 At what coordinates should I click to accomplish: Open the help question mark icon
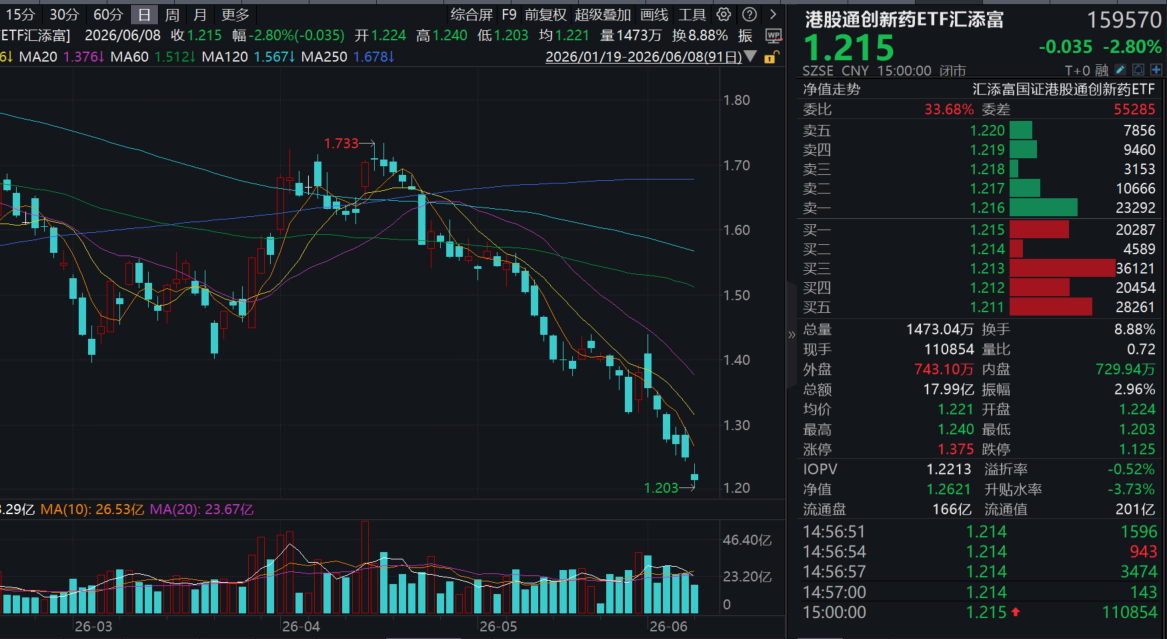pos(749,14)
